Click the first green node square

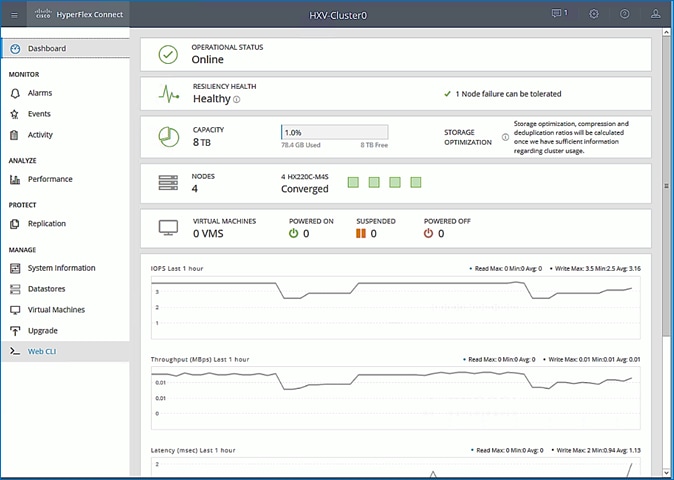pos(353,182)
